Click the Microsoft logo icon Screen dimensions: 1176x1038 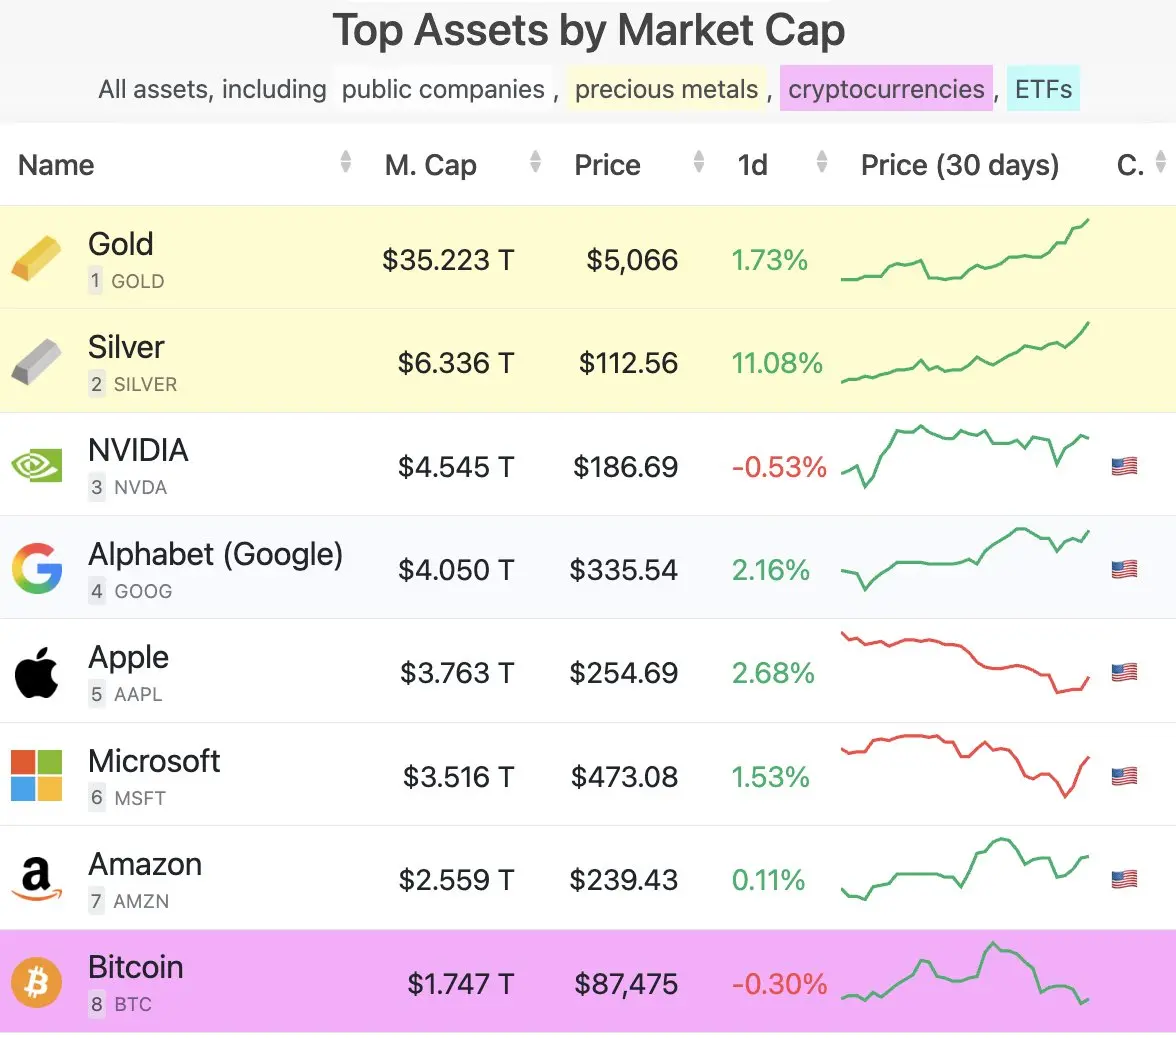[x=36, y=775]
